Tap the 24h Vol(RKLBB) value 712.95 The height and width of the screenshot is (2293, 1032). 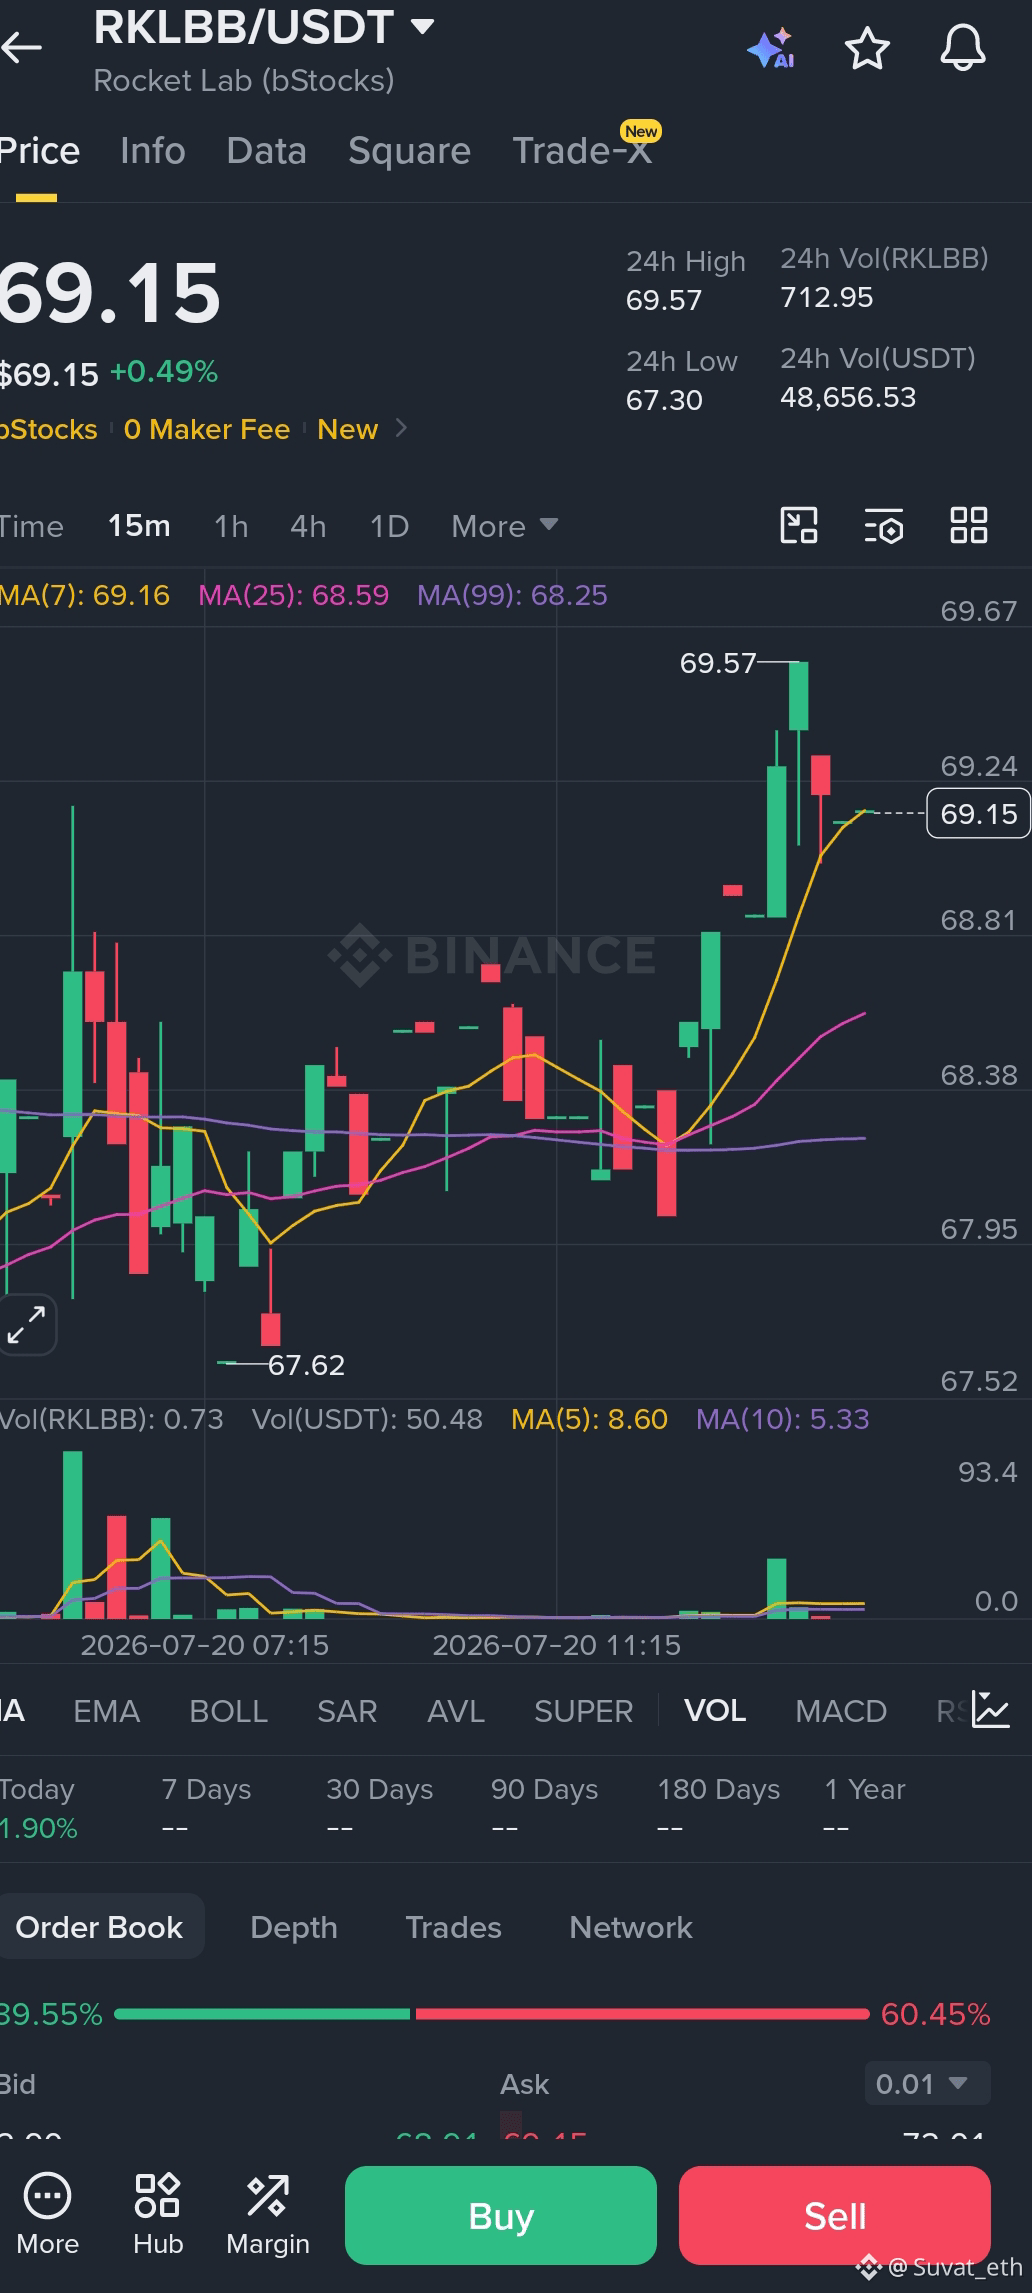coord(827,297)
